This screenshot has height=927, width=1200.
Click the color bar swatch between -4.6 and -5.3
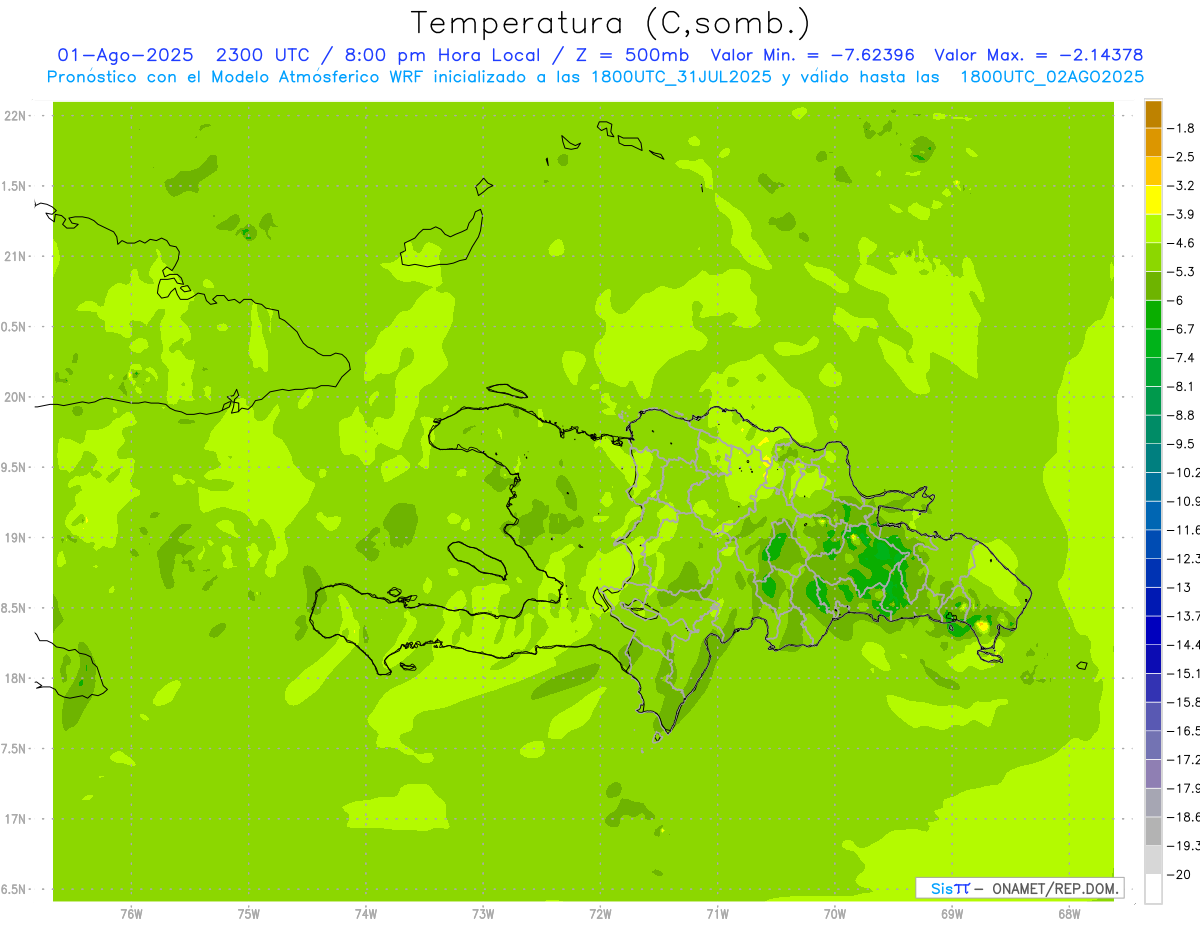tap(1153, 258)
